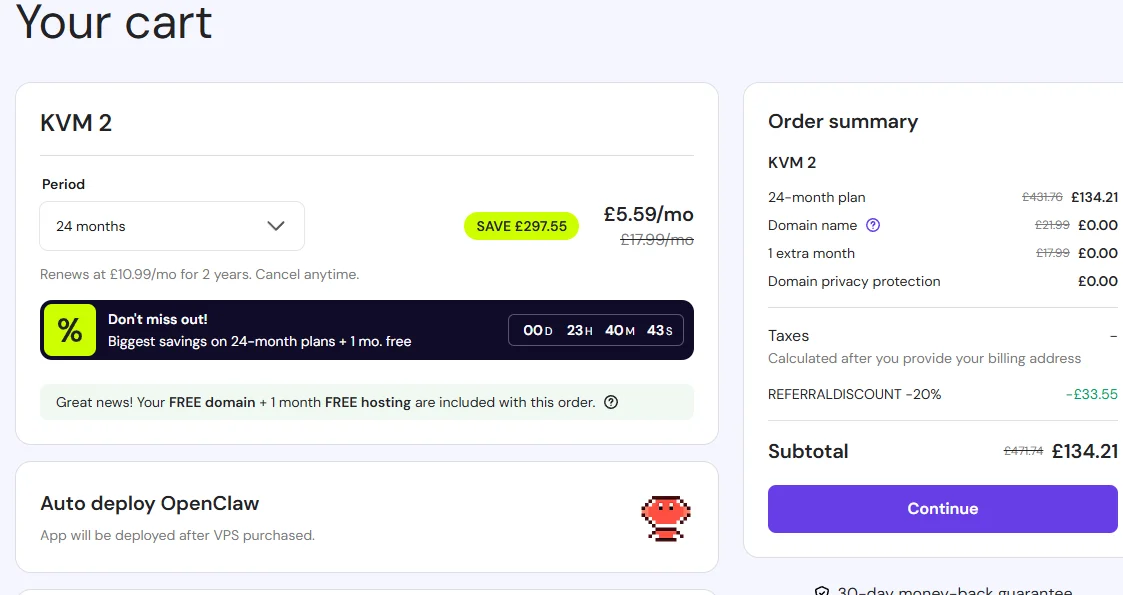Click the OpenClaw pixel crab mascot icon
The image size is (1123, 595).
point(665,517)
